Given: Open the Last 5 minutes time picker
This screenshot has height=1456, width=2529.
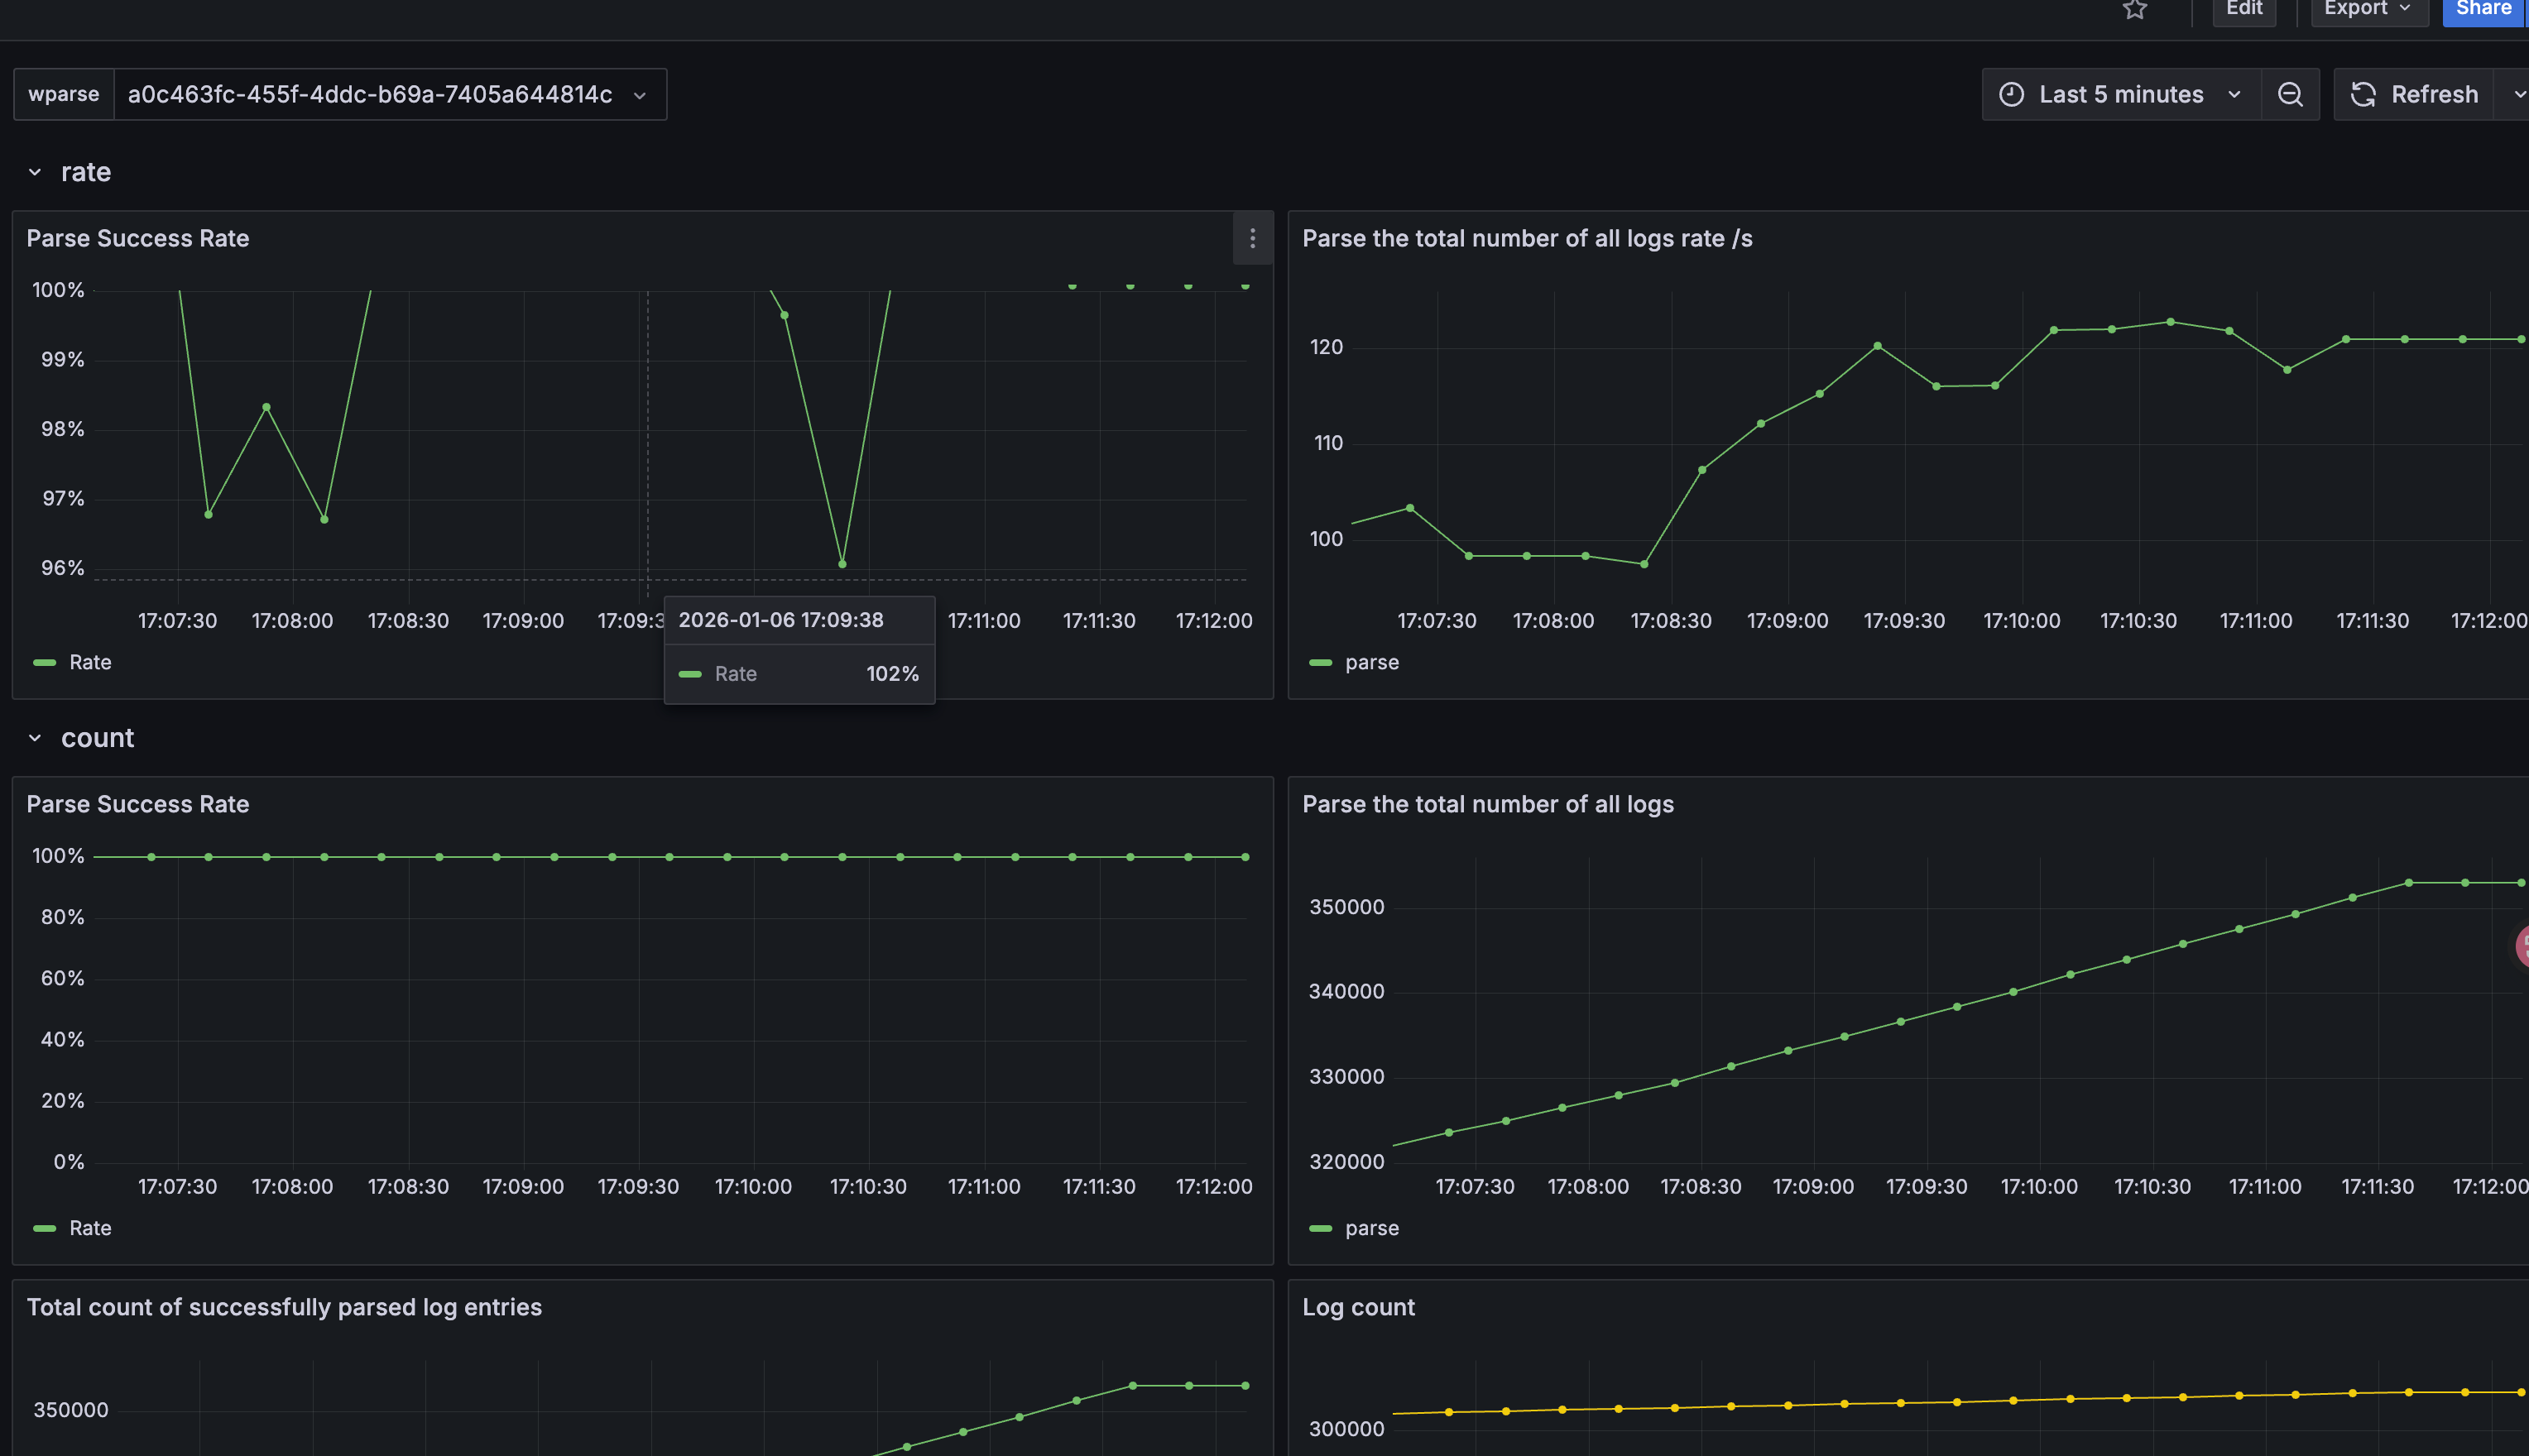Looking at the screenshot, I should 2121,94.
